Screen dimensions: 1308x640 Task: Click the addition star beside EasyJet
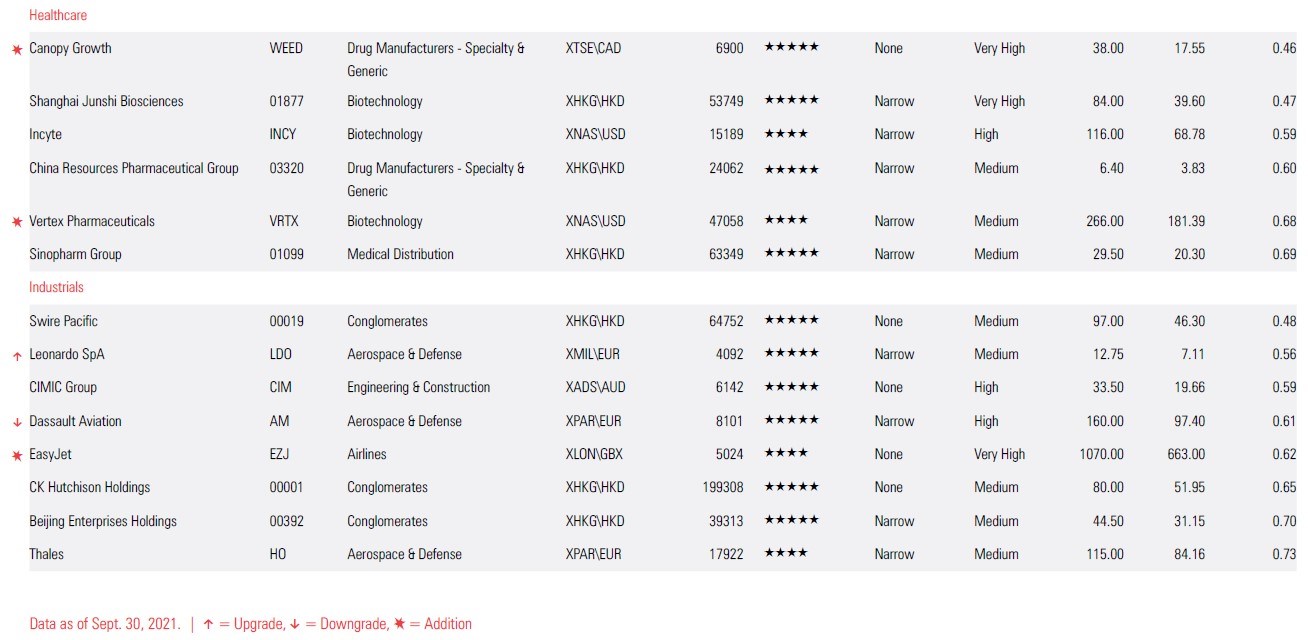(x=17, y=455)
